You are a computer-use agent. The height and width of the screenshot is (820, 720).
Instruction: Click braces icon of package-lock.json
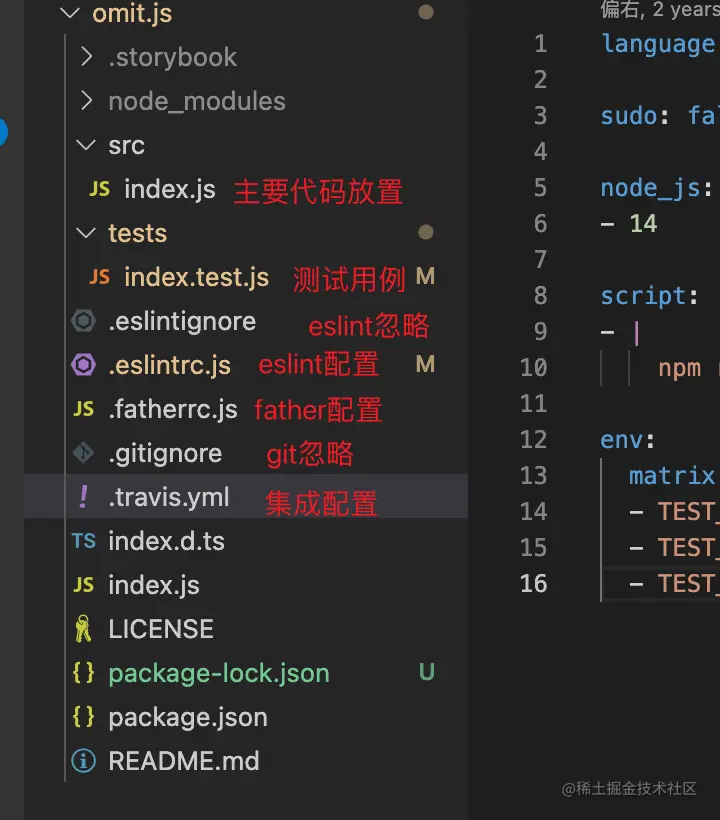[x=84, y=673]
